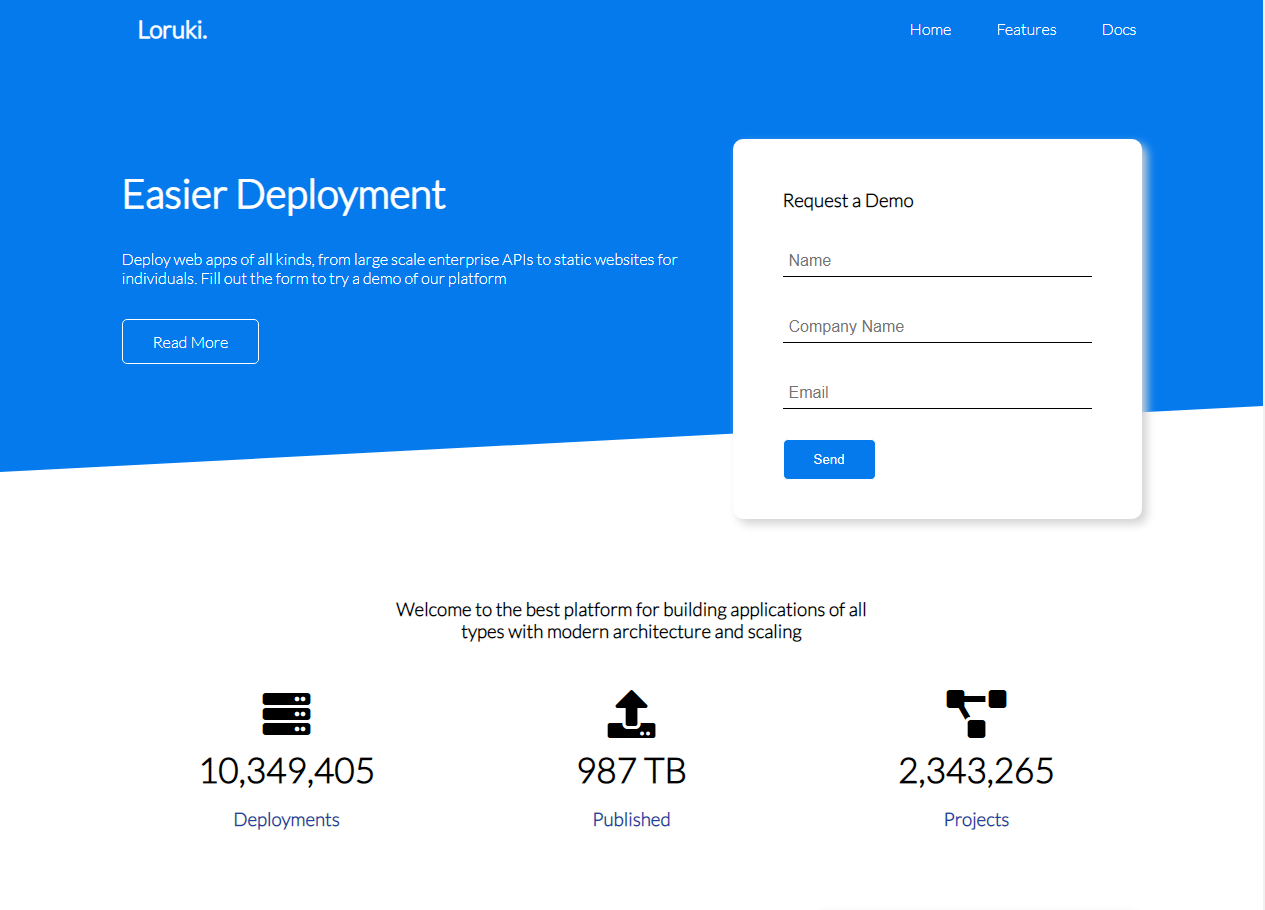Click the Projects label under the stats
The width and height of the screenshot is (1265, 910).
pos(976,820)
